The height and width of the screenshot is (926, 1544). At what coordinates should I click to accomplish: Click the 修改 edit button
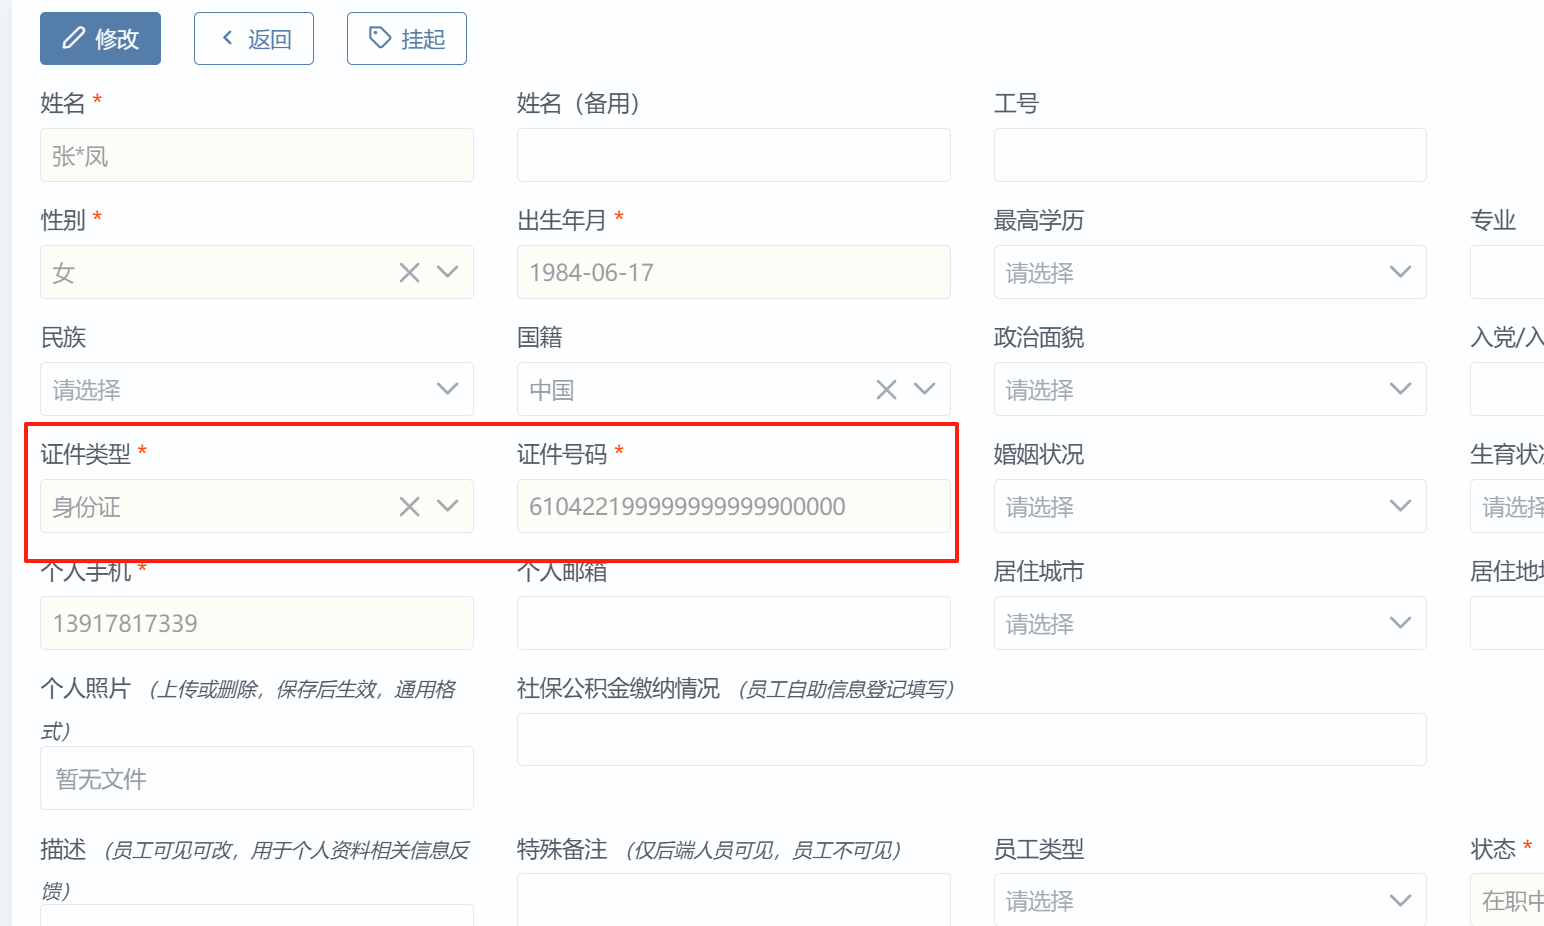[100, 39]
